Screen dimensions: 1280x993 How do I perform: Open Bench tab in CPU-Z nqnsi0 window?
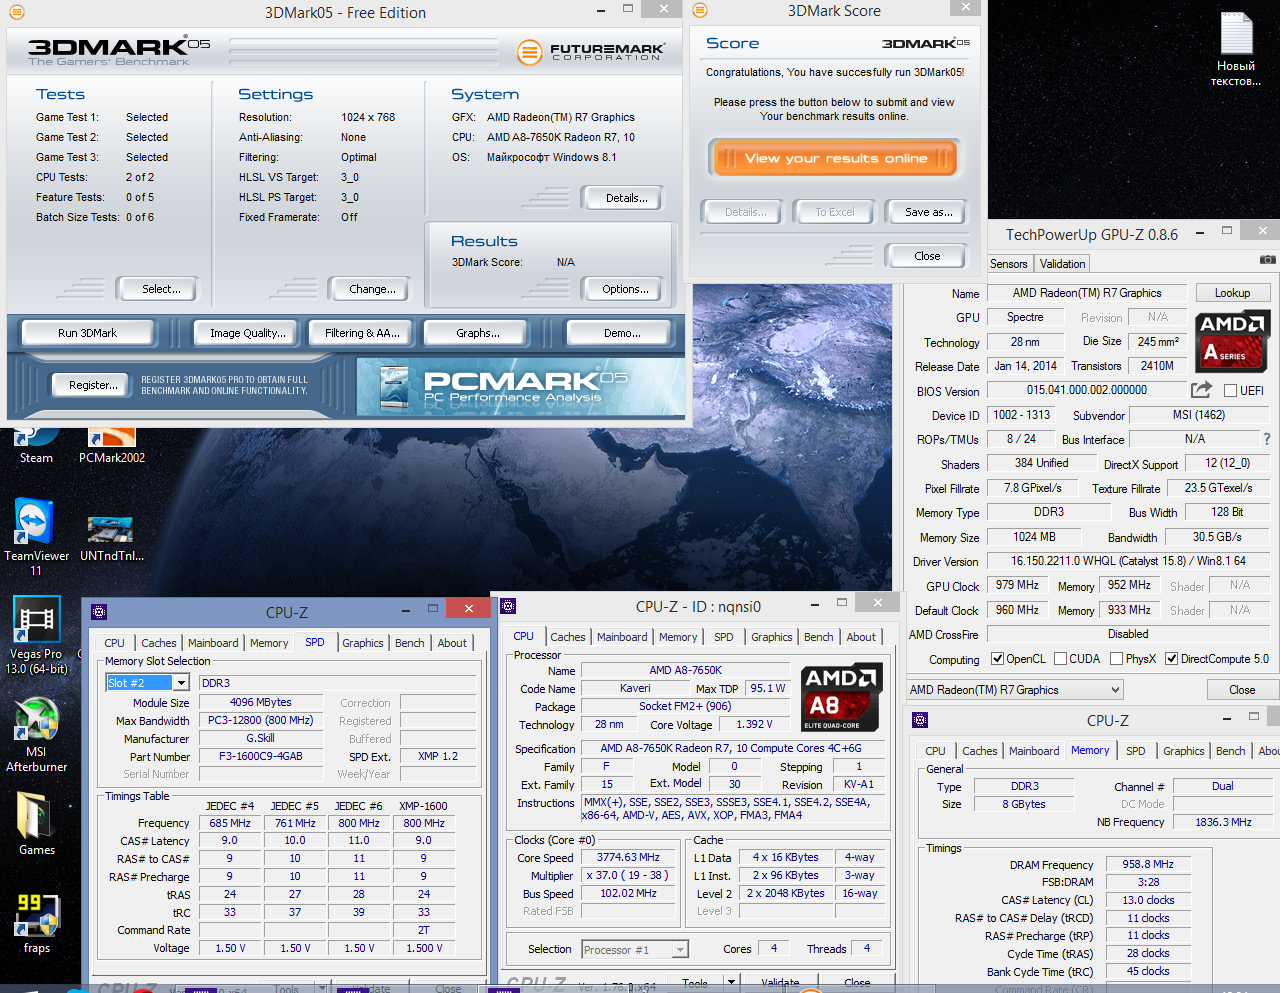click(819, 637)
